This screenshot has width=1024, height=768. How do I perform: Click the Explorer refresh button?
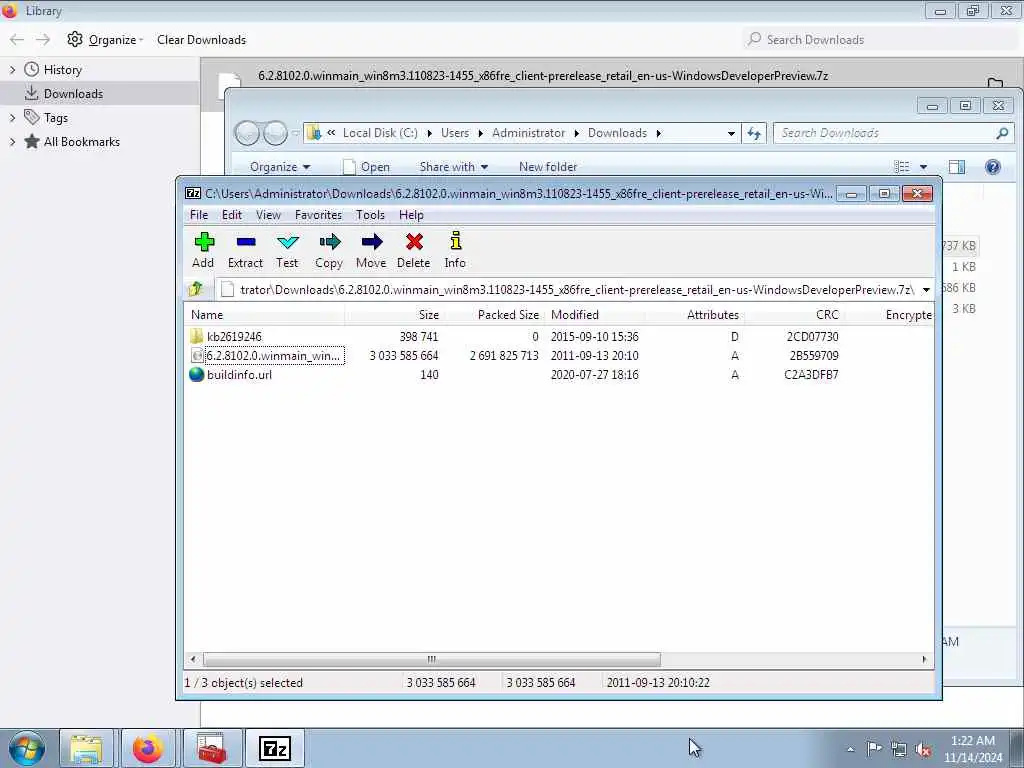click(x=754, y=133)
